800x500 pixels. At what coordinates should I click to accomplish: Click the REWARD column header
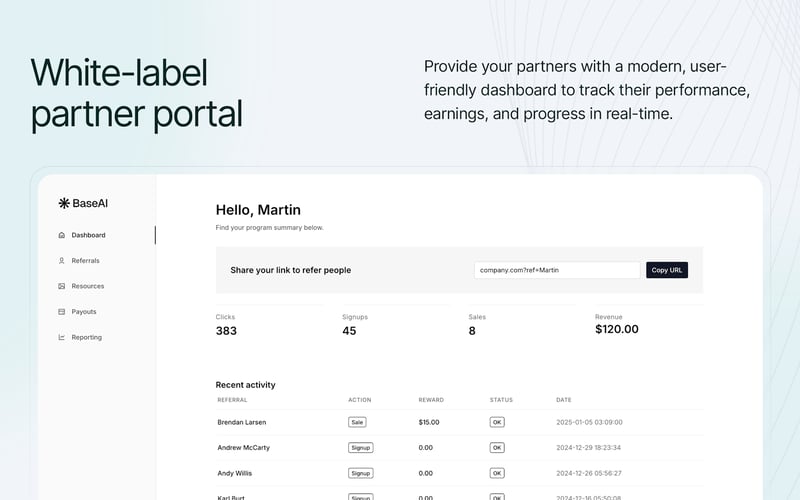(431, 400)
